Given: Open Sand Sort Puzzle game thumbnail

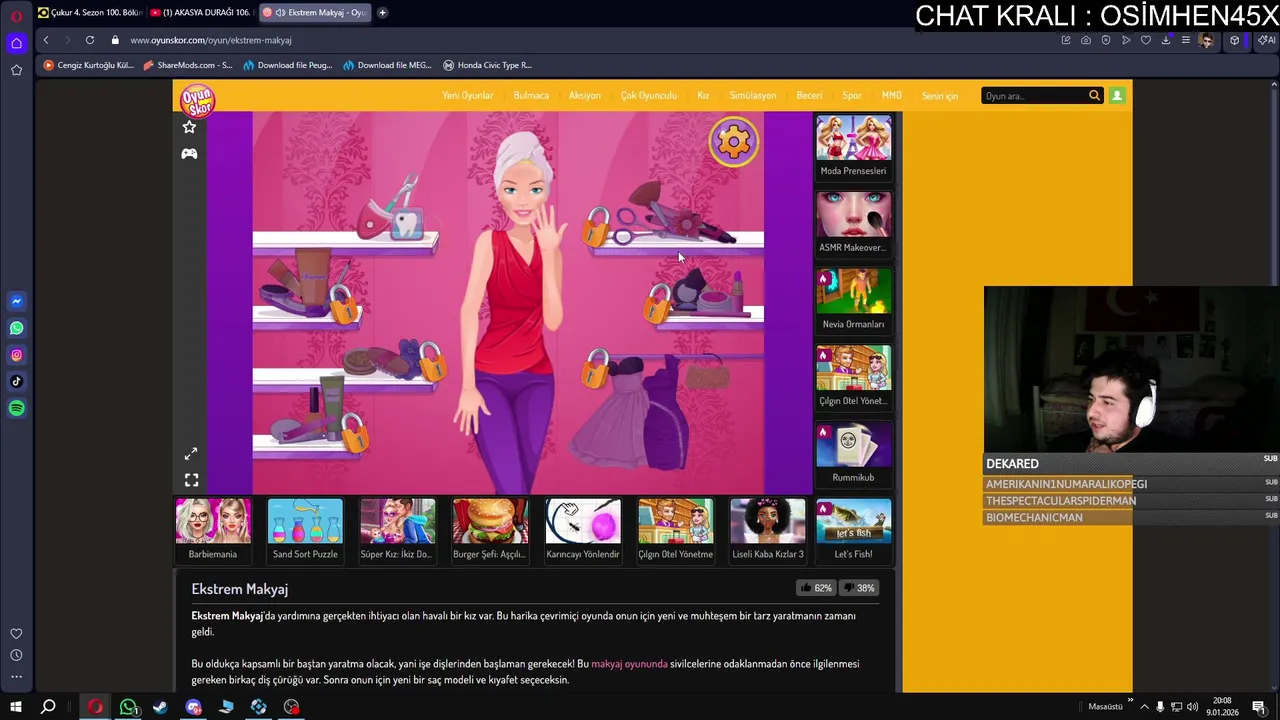Looking at the screenshot, I should 305,530.
